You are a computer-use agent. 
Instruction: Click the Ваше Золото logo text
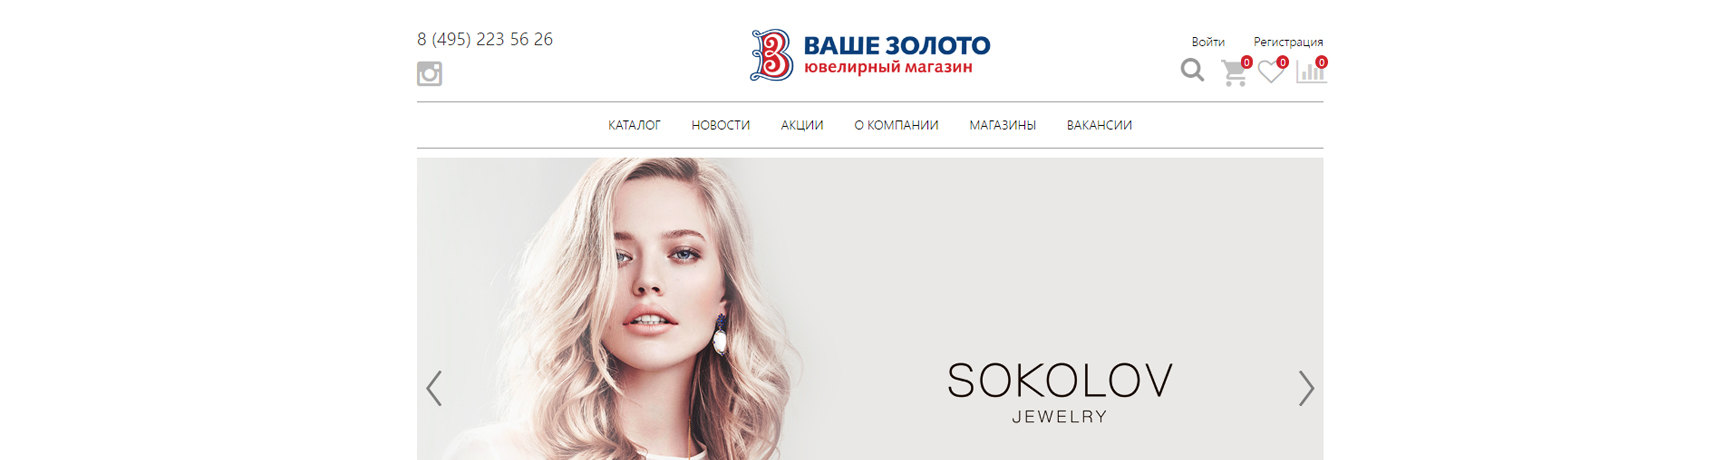(x=897, y=55)
